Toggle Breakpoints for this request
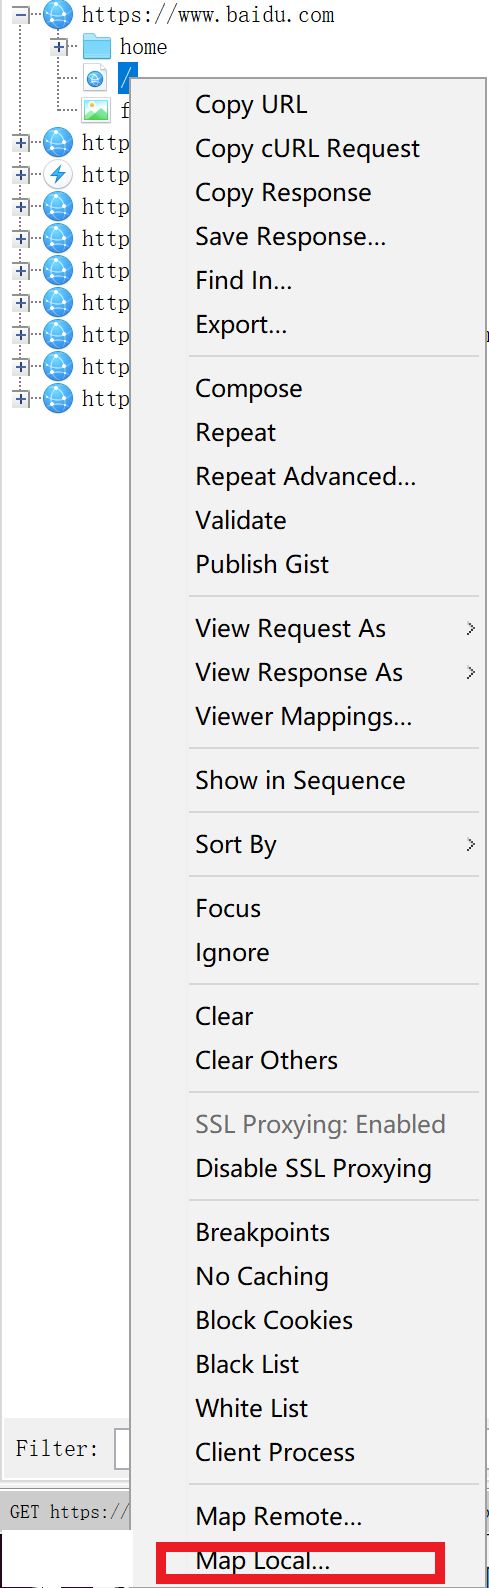The width and height of the screenshot is (489, 1588). click(263, 1232)
